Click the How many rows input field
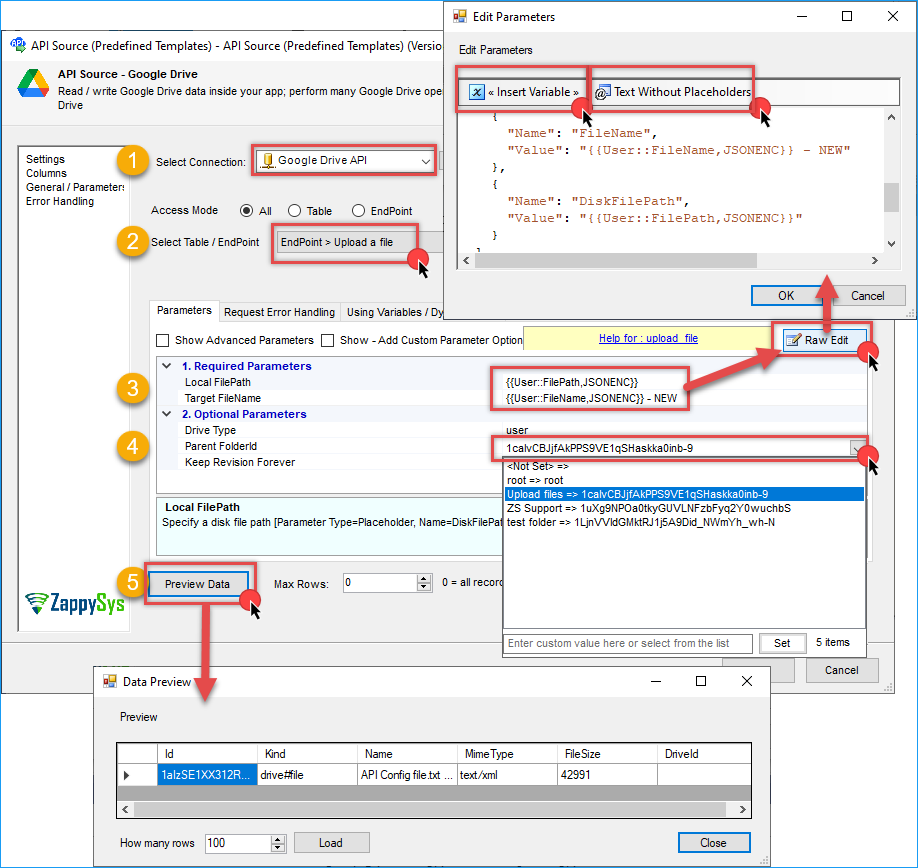The width and height of the screenshot is (918, 868). tap(238, 843)
